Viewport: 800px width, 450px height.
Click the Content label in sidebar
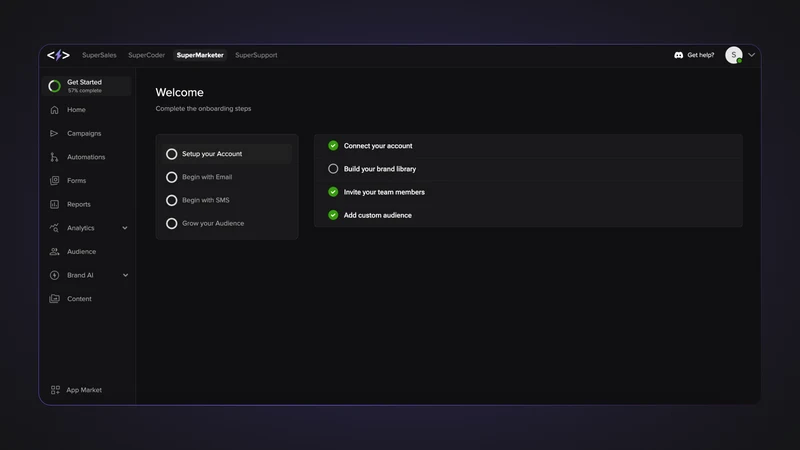[80, 298]
